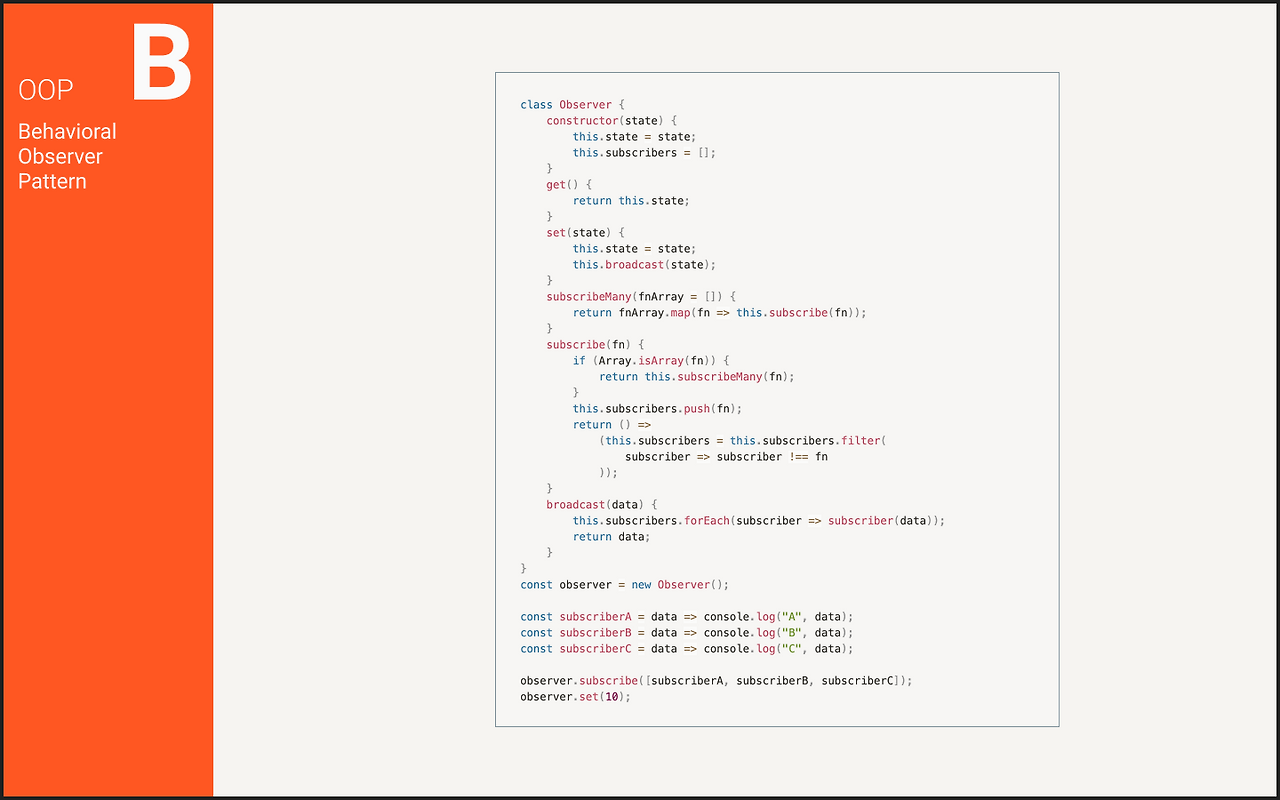Click the "observer.set(10);" line
This screenshot has height=800, width=1280.
pyautogui.click(x=576, y=697)
